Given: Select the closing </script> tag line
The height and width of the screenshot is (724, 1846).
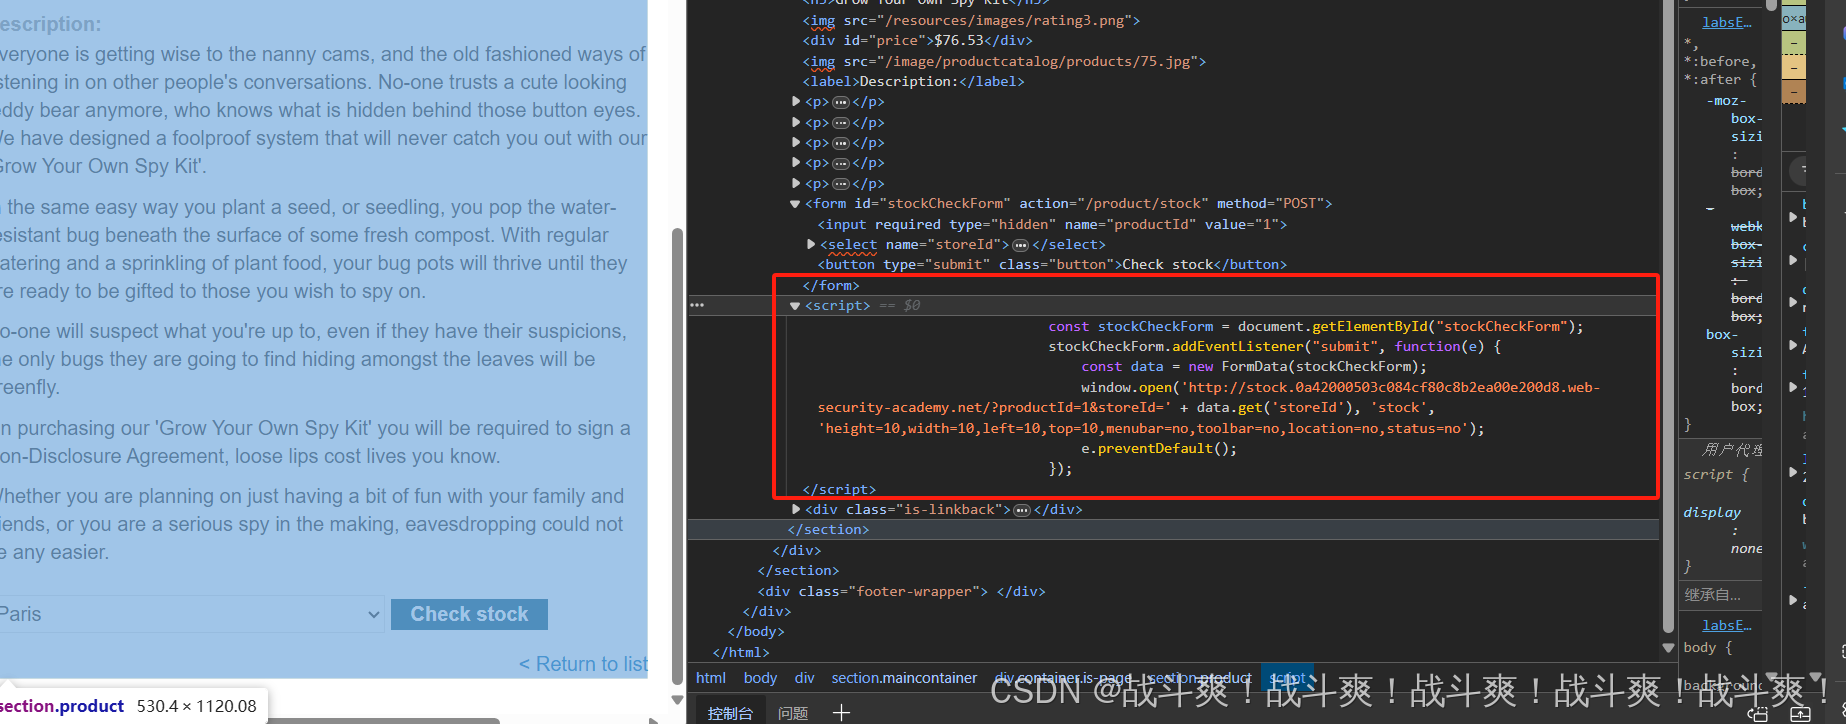Looking at the screenshot, I should (839, 490).
